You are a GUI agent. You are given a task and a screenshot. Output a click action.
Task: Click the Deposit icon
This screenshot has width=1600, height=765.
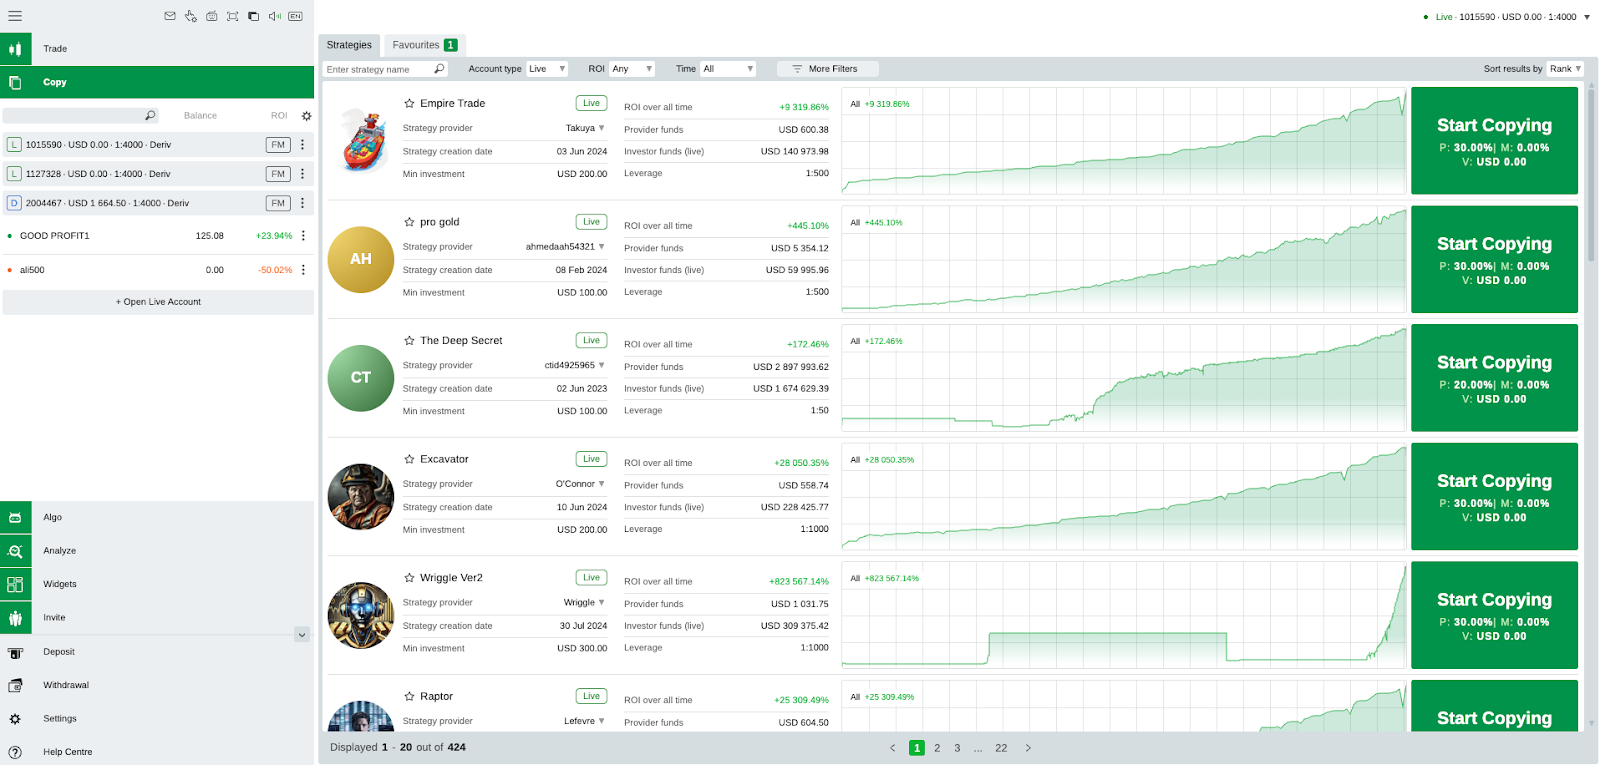15,652
